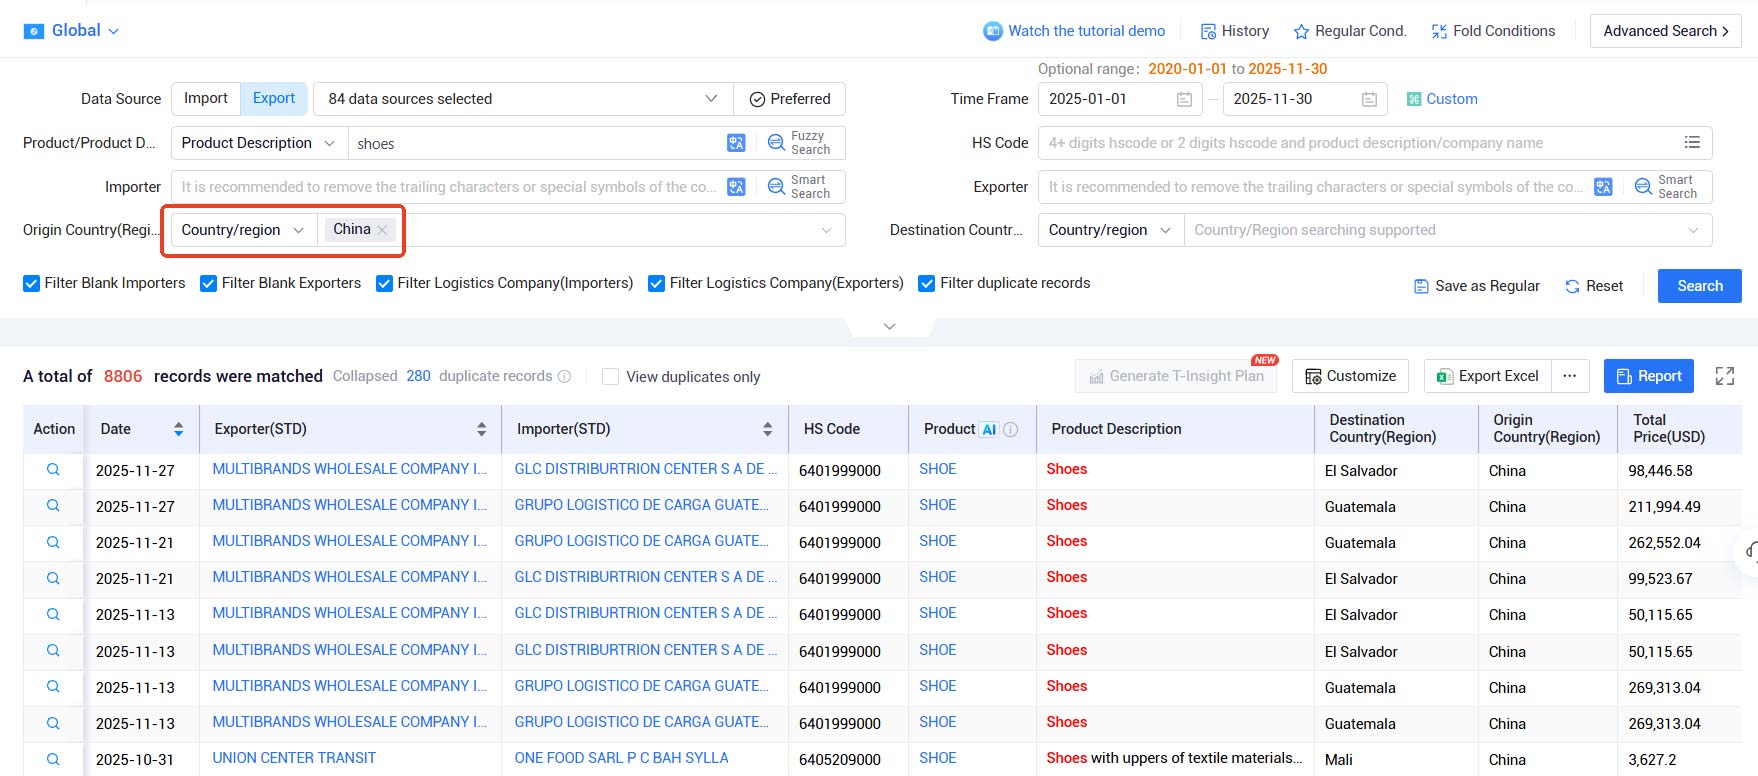Click translate icon in Importer field
The width and height of the screenshot is (1758, 776).
[x=736, y=187]
